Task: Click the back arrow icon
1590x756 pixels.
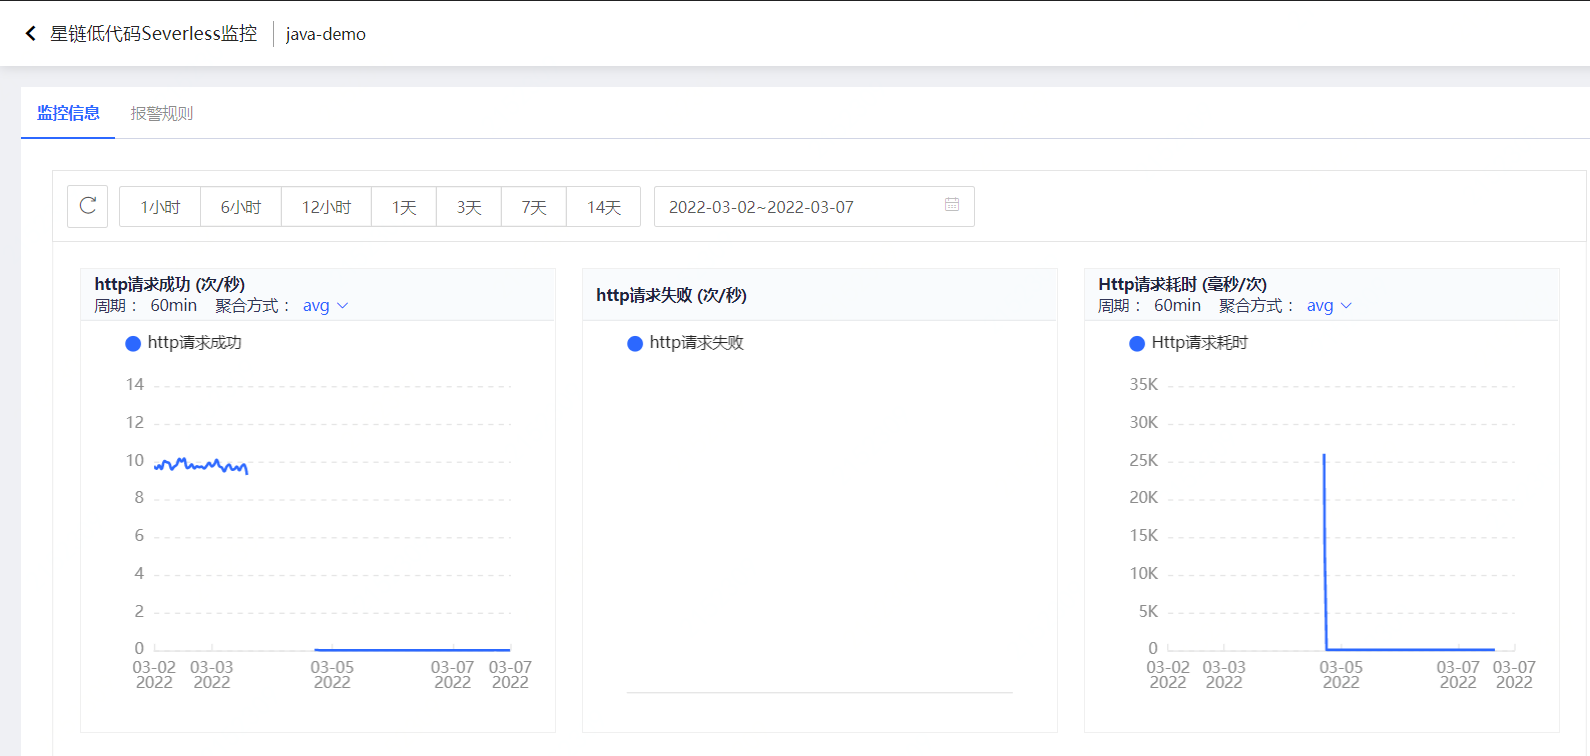Action: pos(30,34)
